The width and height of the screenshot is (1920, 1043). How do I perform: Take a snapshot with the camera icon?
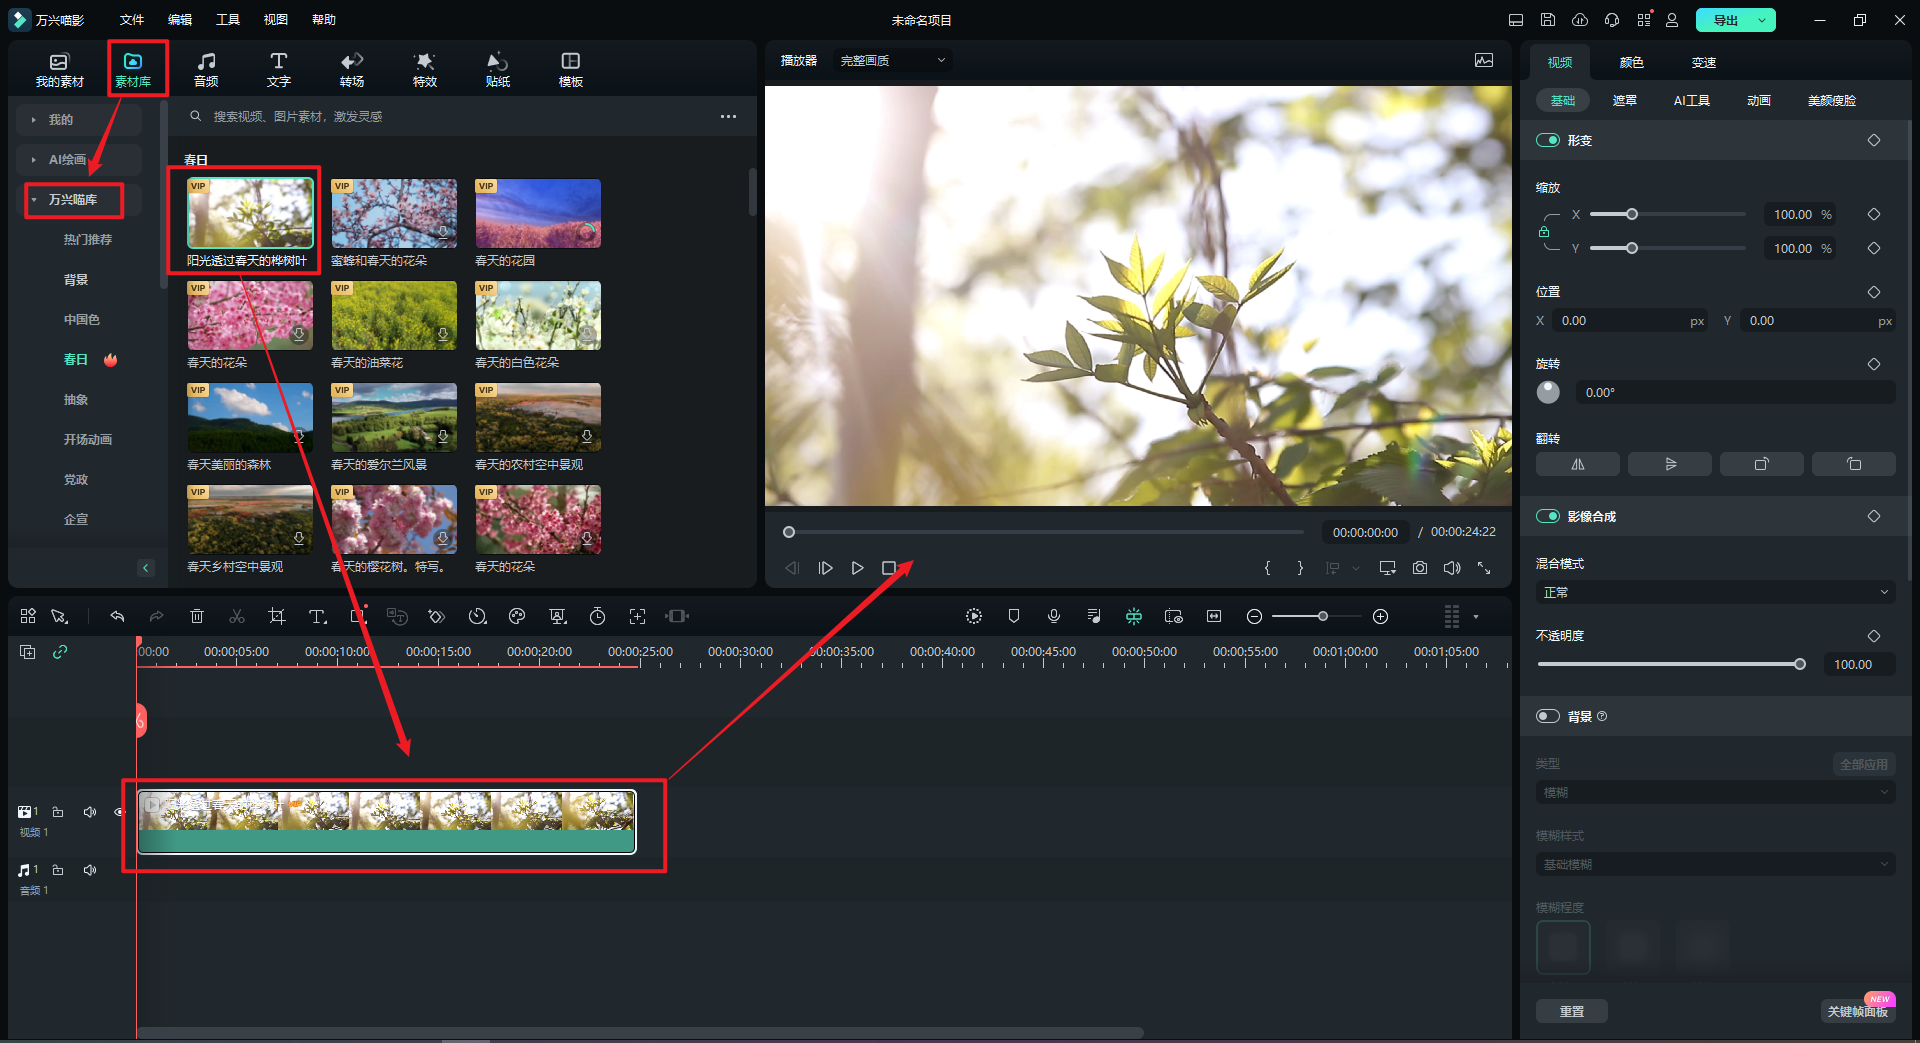tap(1419, 568)
